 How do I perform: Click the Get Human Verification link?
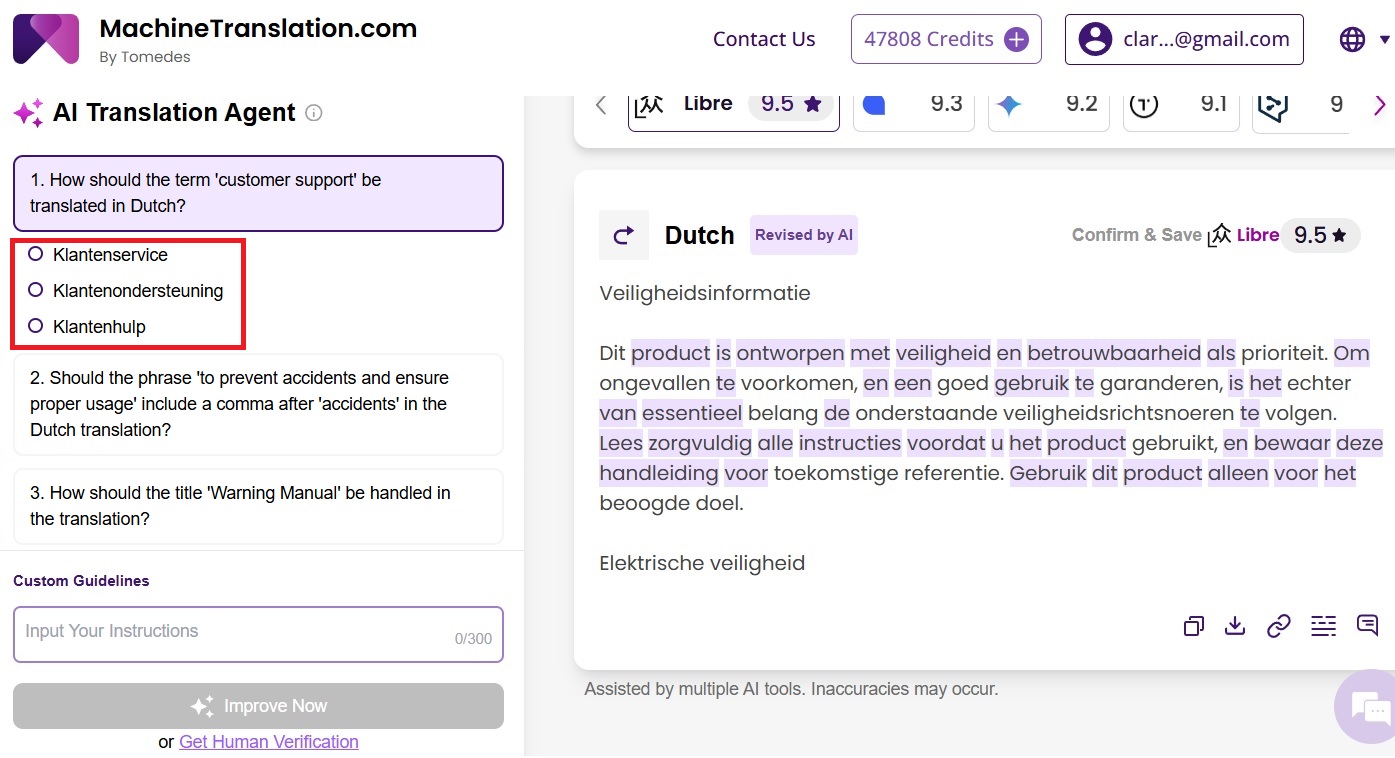(268, 742)
